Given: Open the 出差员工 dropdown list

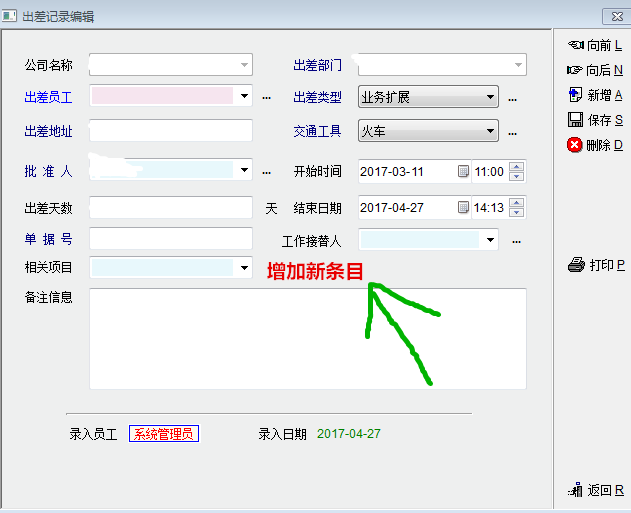Looking at the screenshot, I should 244,97.
